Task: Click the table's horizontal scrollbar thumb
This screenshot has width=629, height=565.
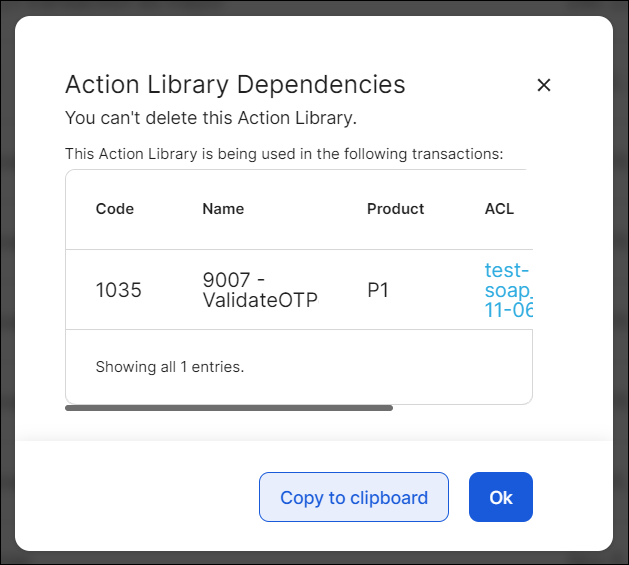Action: pos(229,408)
